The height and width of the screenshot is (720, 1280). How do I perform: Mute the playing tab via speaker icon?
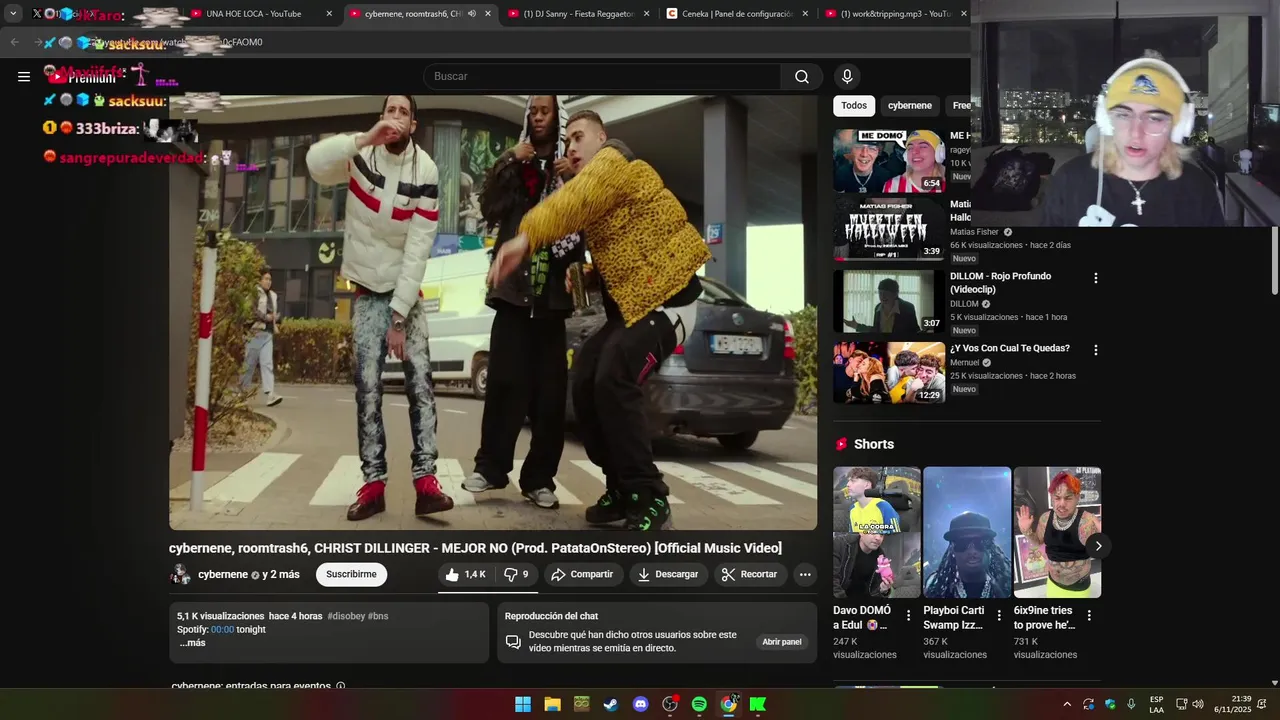point(472,14)
